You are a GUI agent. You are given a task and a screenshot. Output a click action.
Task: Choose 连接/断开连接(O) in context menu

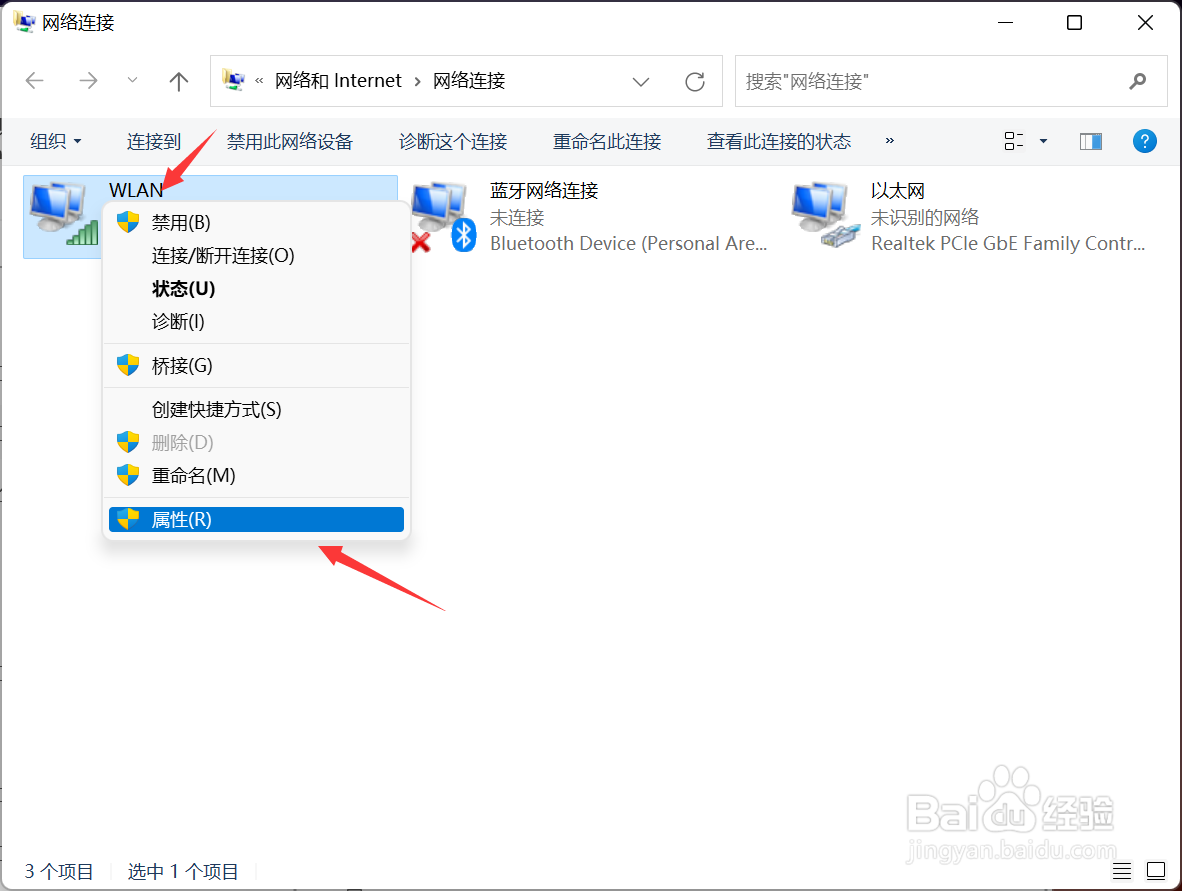tap(256, 256)
